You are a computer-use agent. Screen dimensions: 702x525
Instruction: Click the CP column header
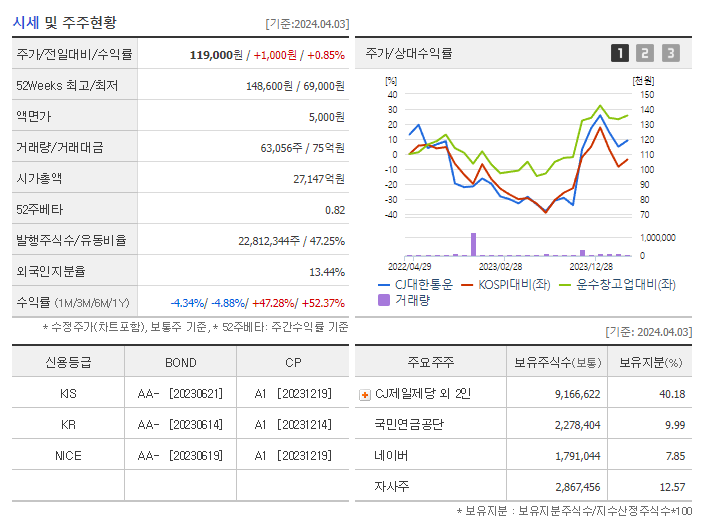293,363
